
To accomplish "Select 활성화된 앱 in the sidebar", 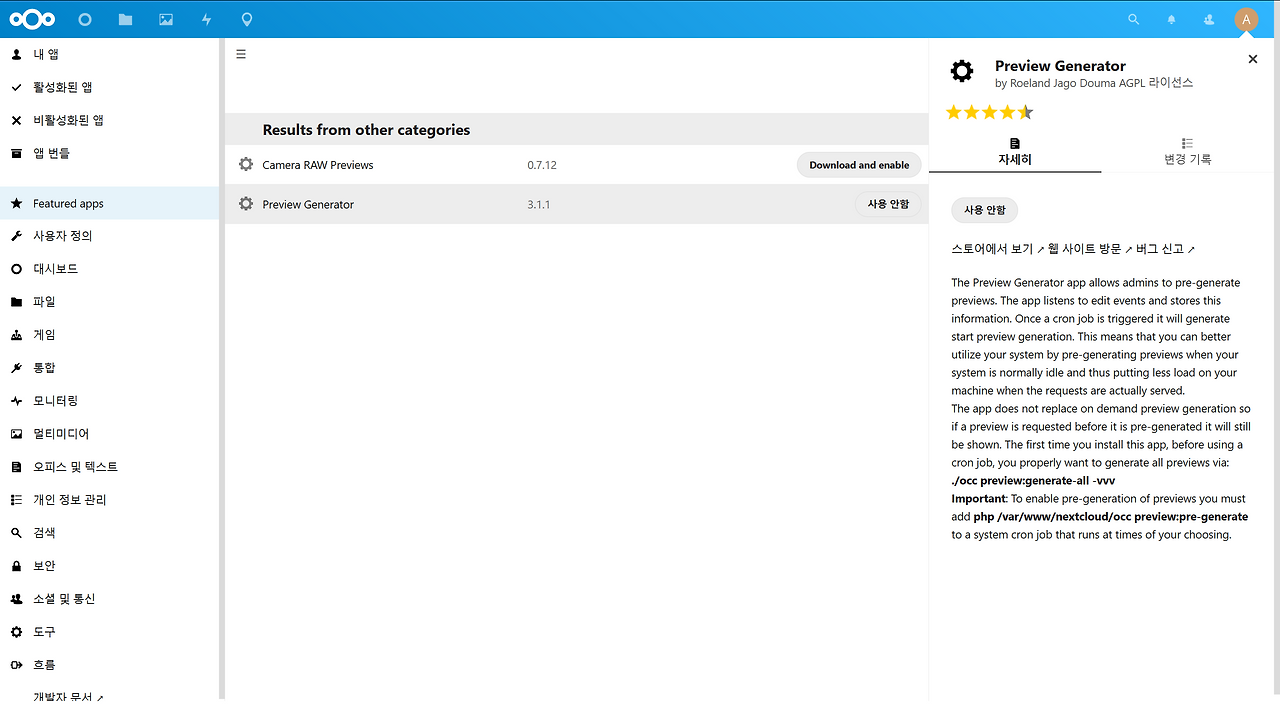I will (x=109, y=87).
